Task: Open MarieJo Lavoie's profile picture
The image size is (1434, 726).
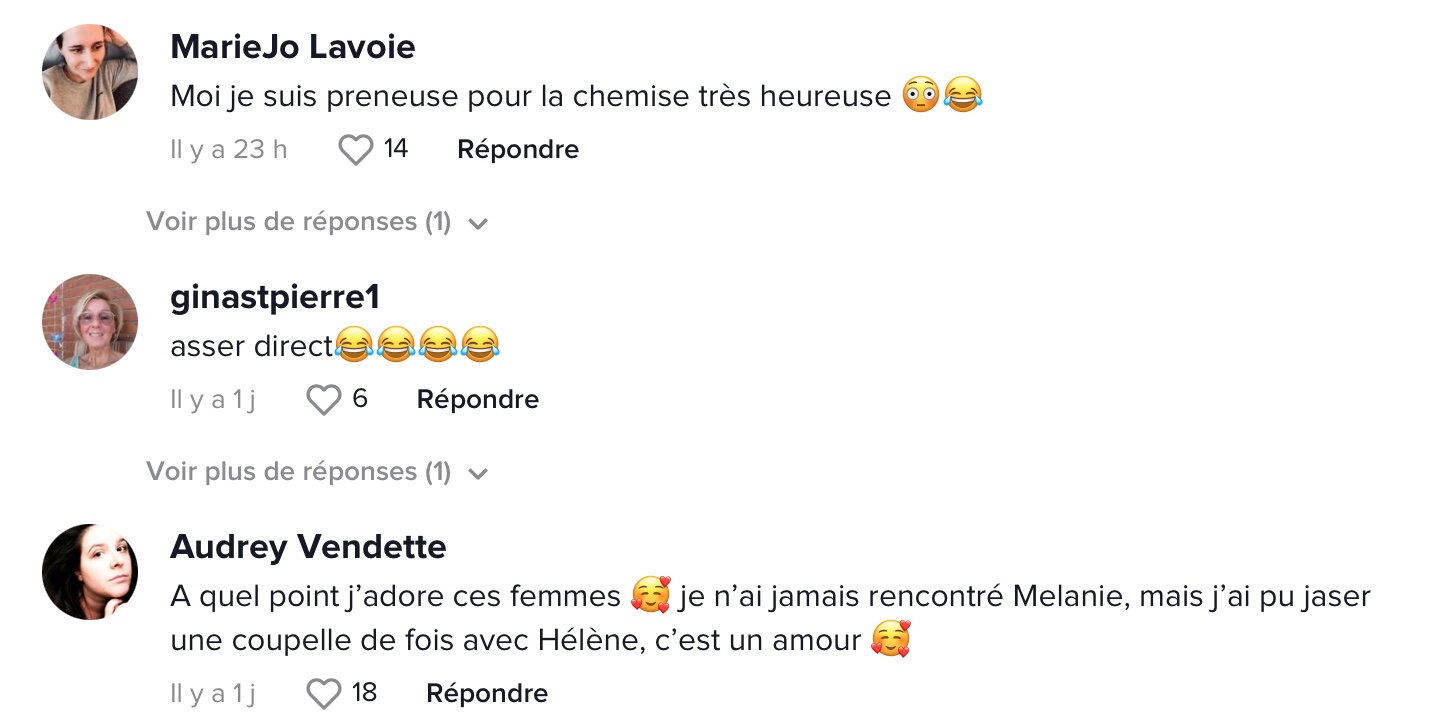Action: click(x=90, y=72)
